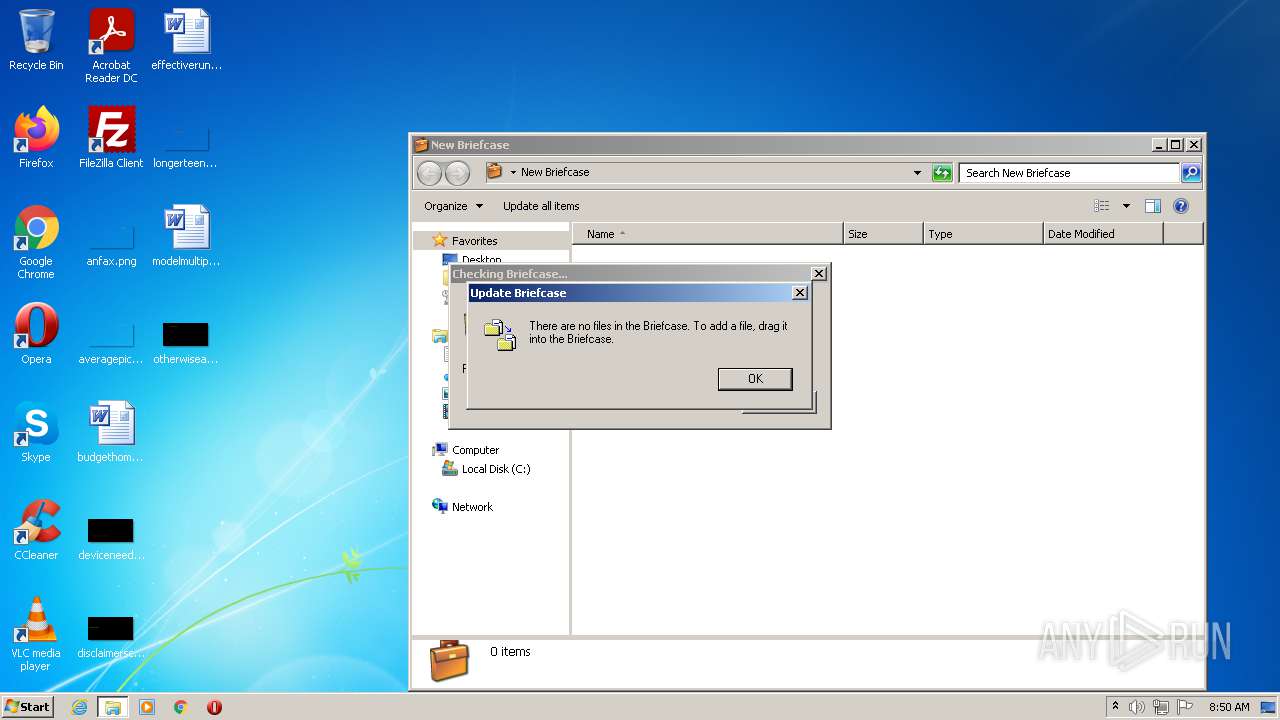Image resolution: width=1280 pixels, height=720 pixels.
Task: Close the Update Briefcase dialog
Action: 799,293
